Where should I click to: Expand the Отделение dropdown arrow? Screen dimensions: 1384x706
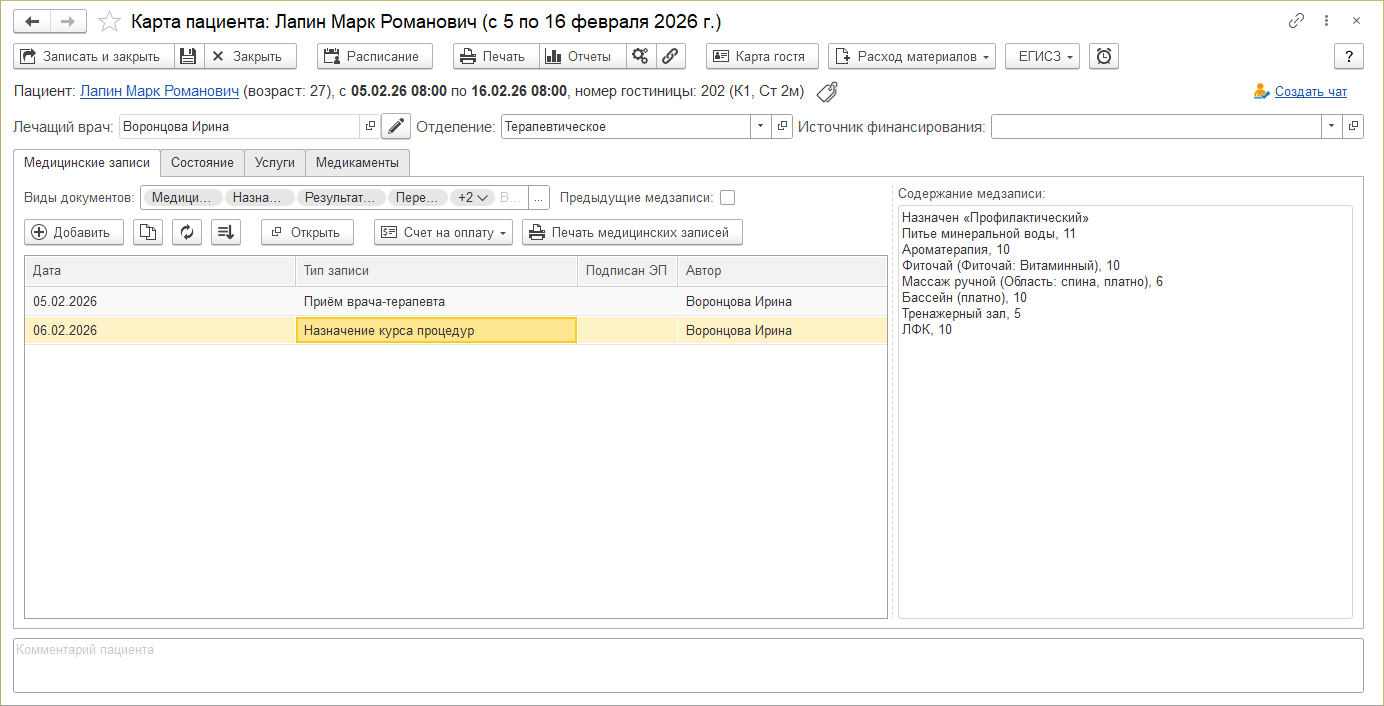pos(761,127)
